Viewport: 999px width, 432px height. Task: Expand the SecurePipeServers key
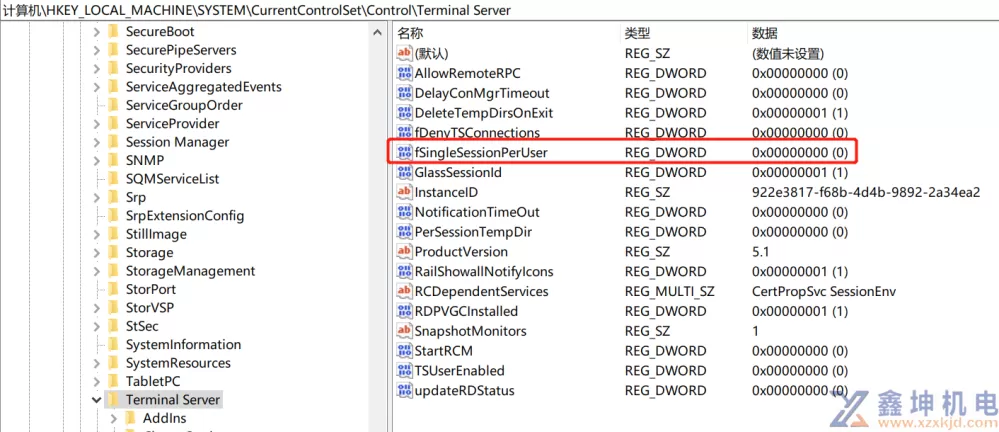(x=96, y=50)
